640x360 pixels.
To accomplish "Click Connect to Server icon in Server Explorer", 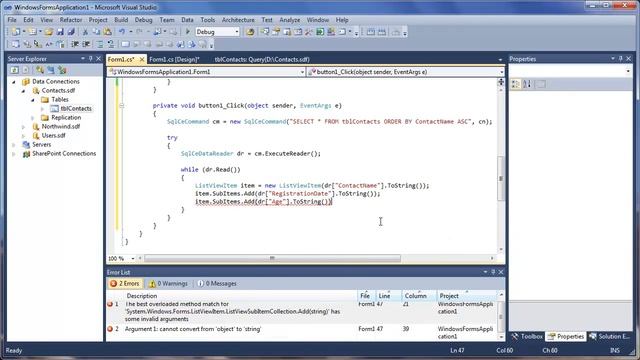I will (51, 70).
